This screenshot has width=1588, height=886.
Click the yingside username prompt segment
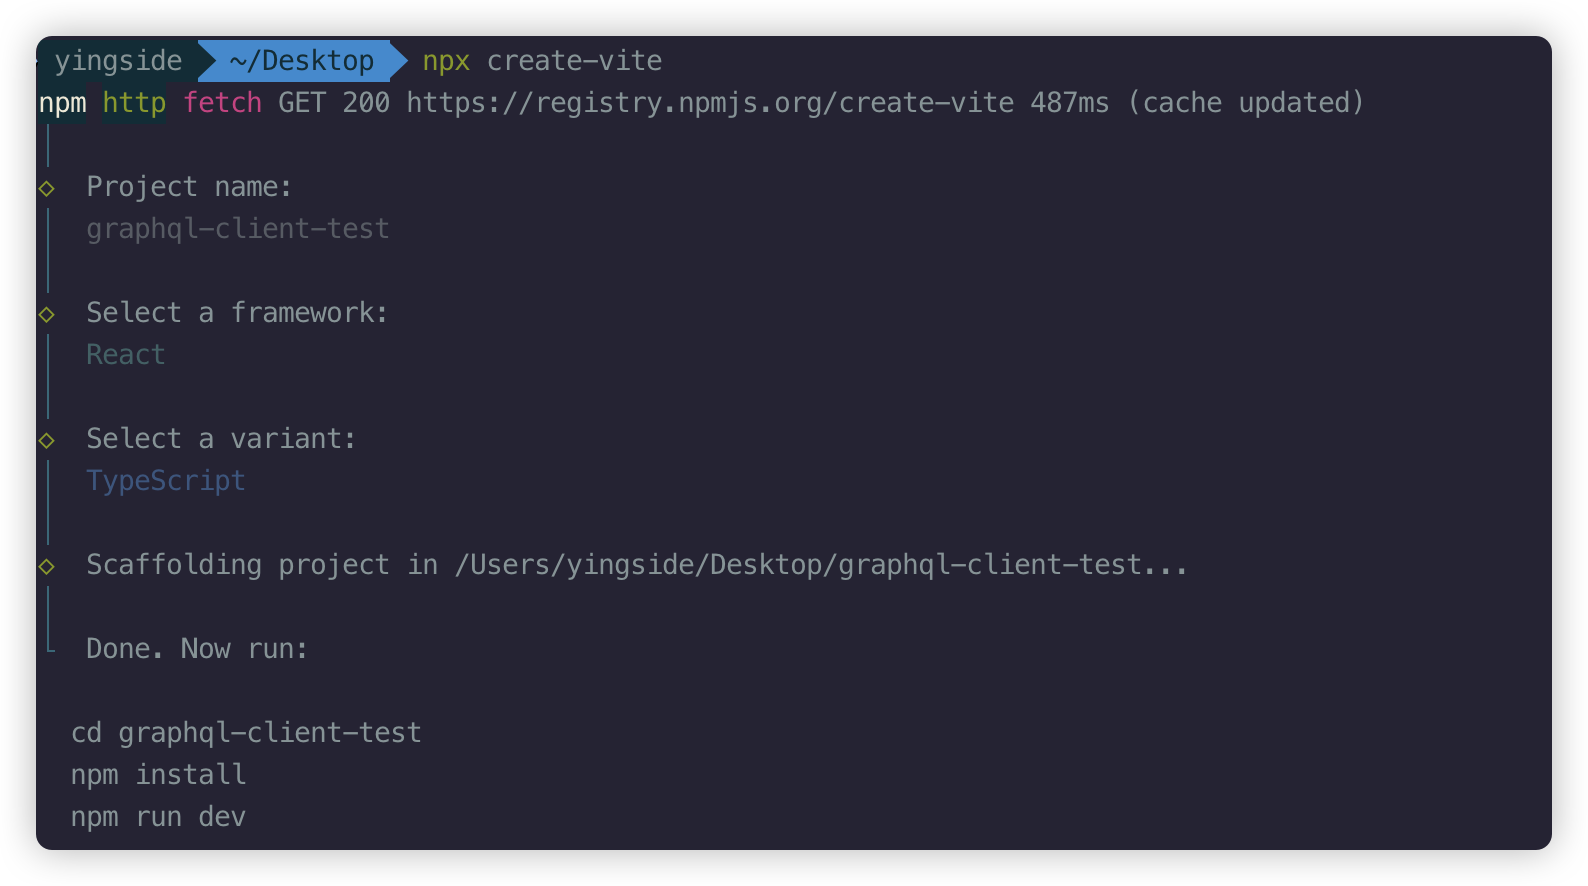[x=118, y=61]
